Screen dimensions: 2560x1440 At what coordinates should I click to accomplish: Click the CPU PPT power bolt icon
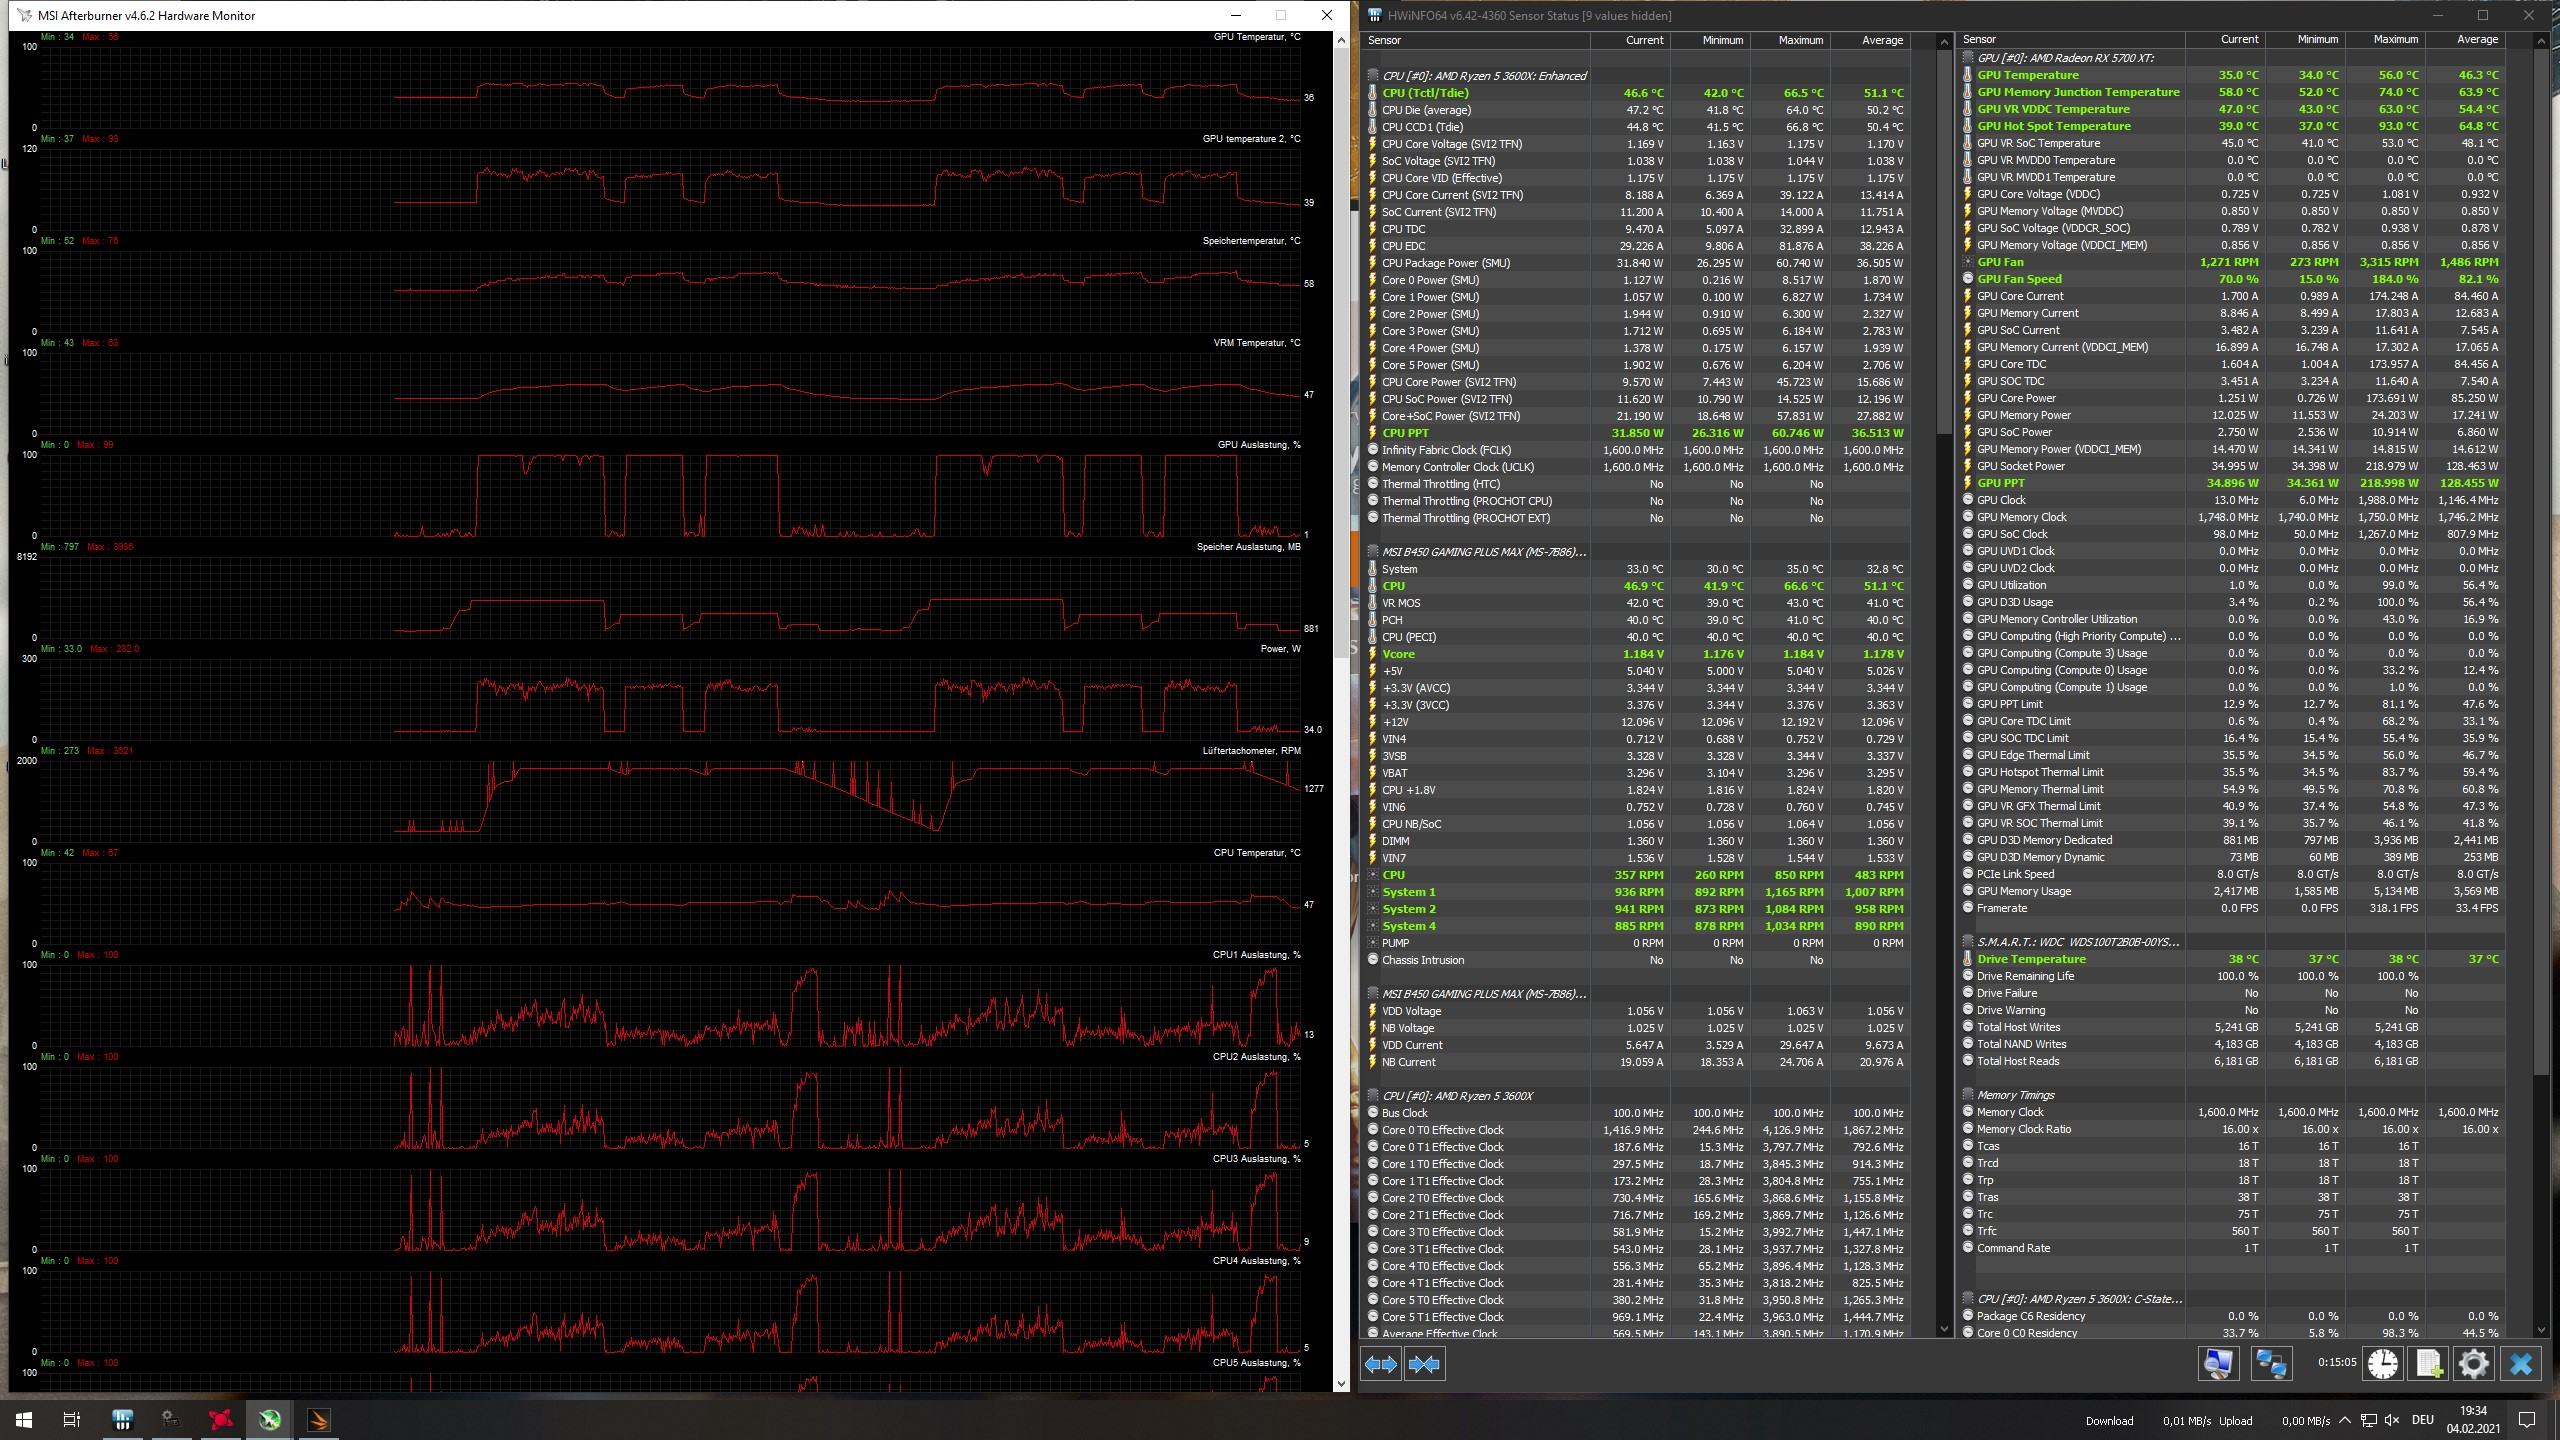click(x=1374, y=433)
